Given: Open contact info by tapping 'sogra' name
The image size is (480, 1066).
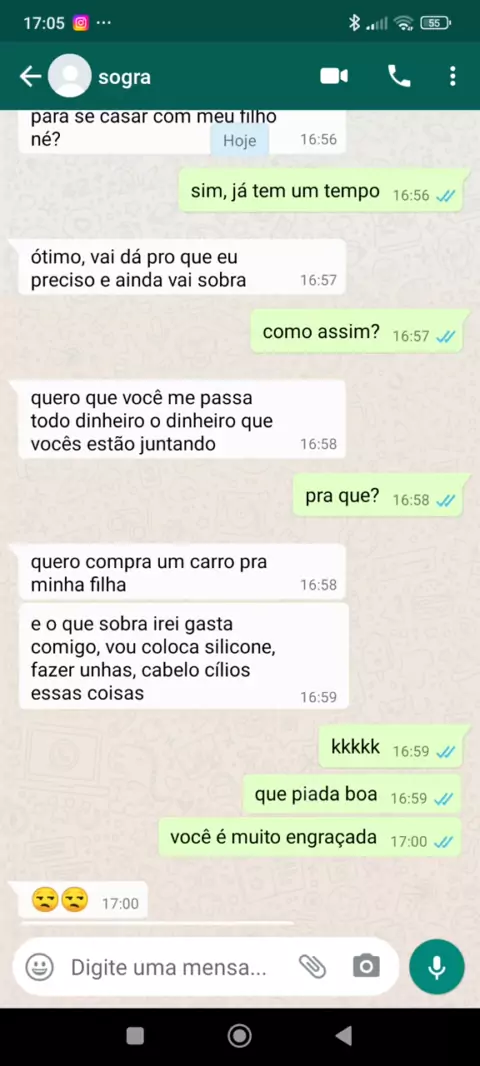Looking at the screenshot, I should pos(124,78).
